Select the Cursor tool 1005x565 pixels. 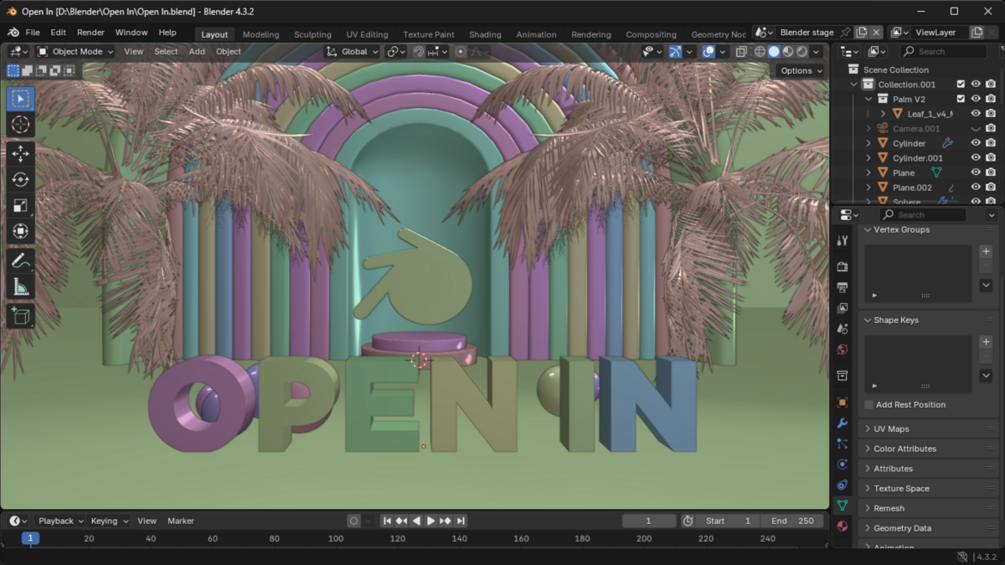[21, 124]
